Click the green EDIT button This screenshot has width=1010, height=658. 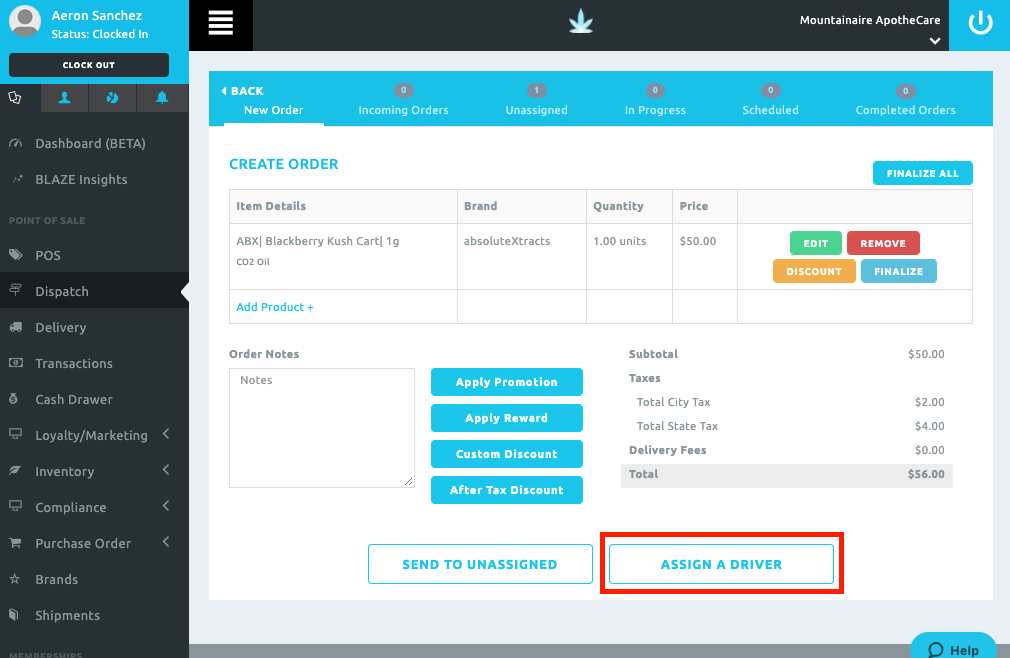tap(815, 243)
